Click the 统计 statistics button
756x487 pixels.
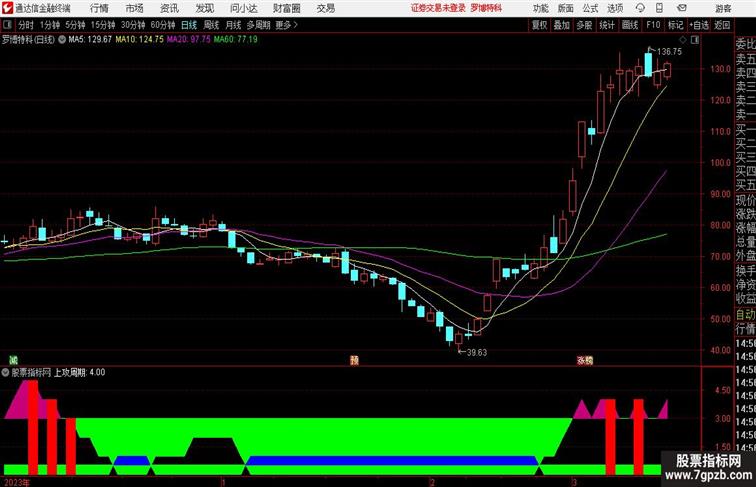click(607, 25)
